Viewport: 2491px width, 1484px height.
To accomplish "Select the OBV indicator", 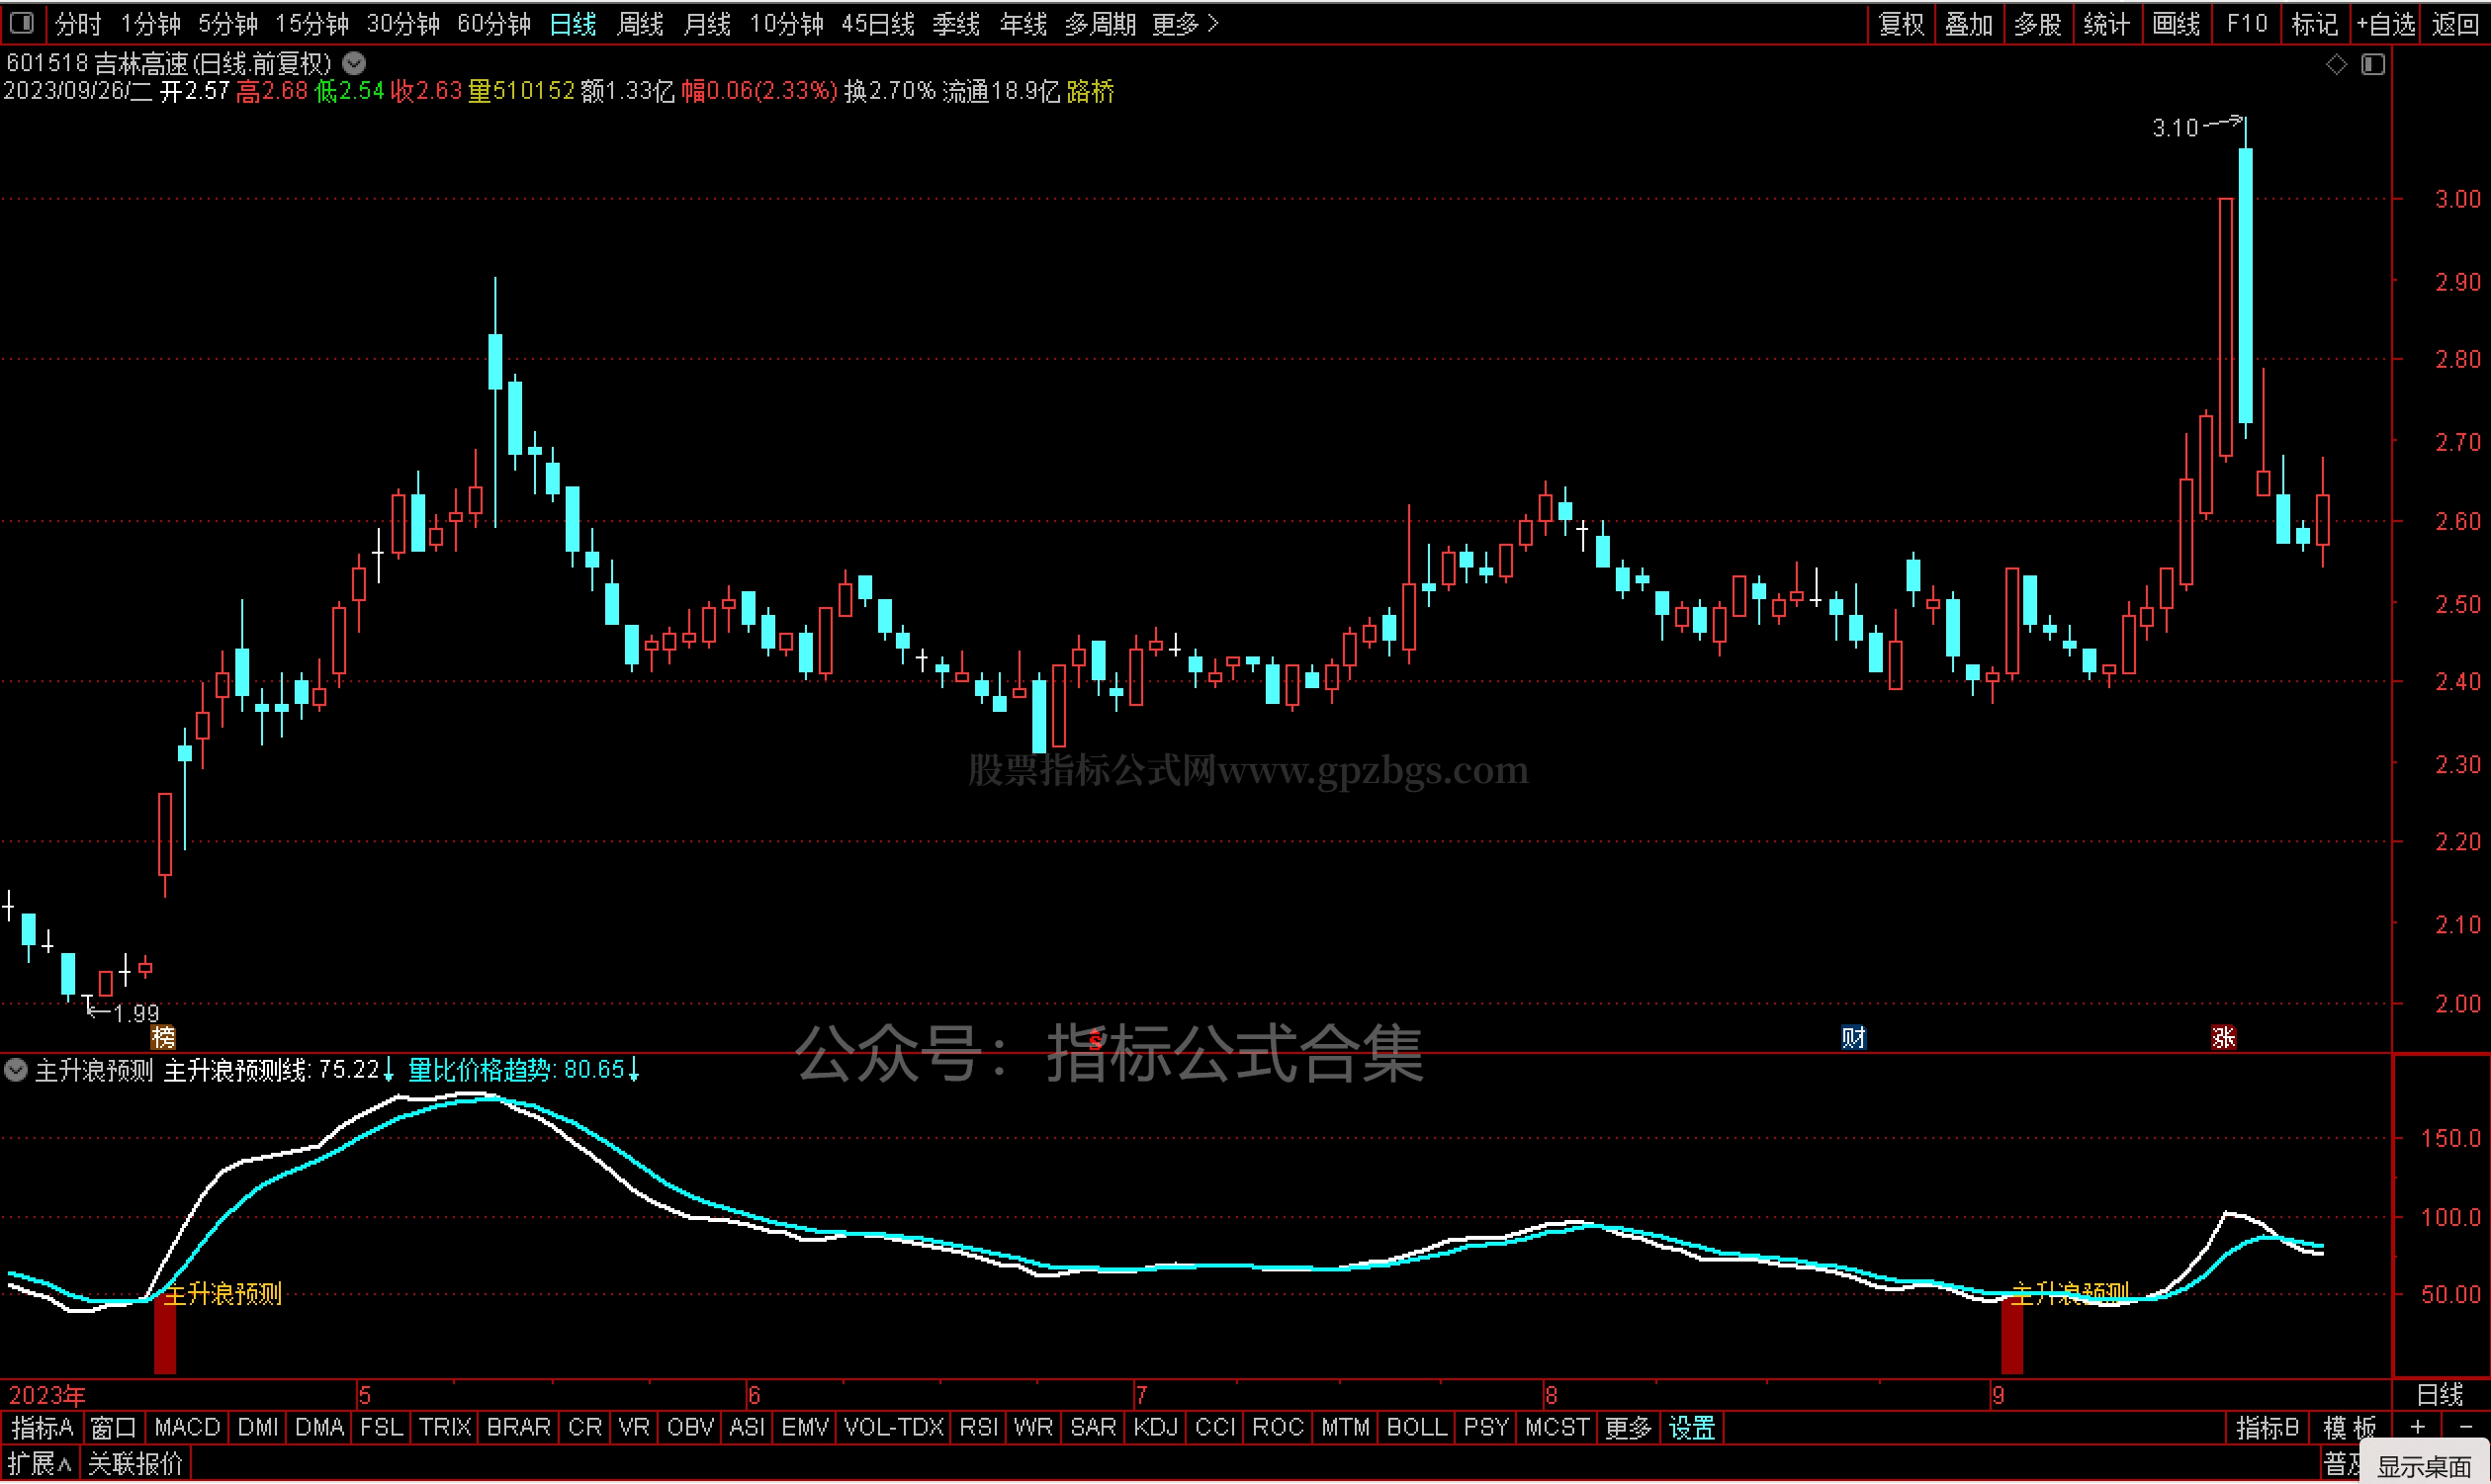I will [690, 1429].
